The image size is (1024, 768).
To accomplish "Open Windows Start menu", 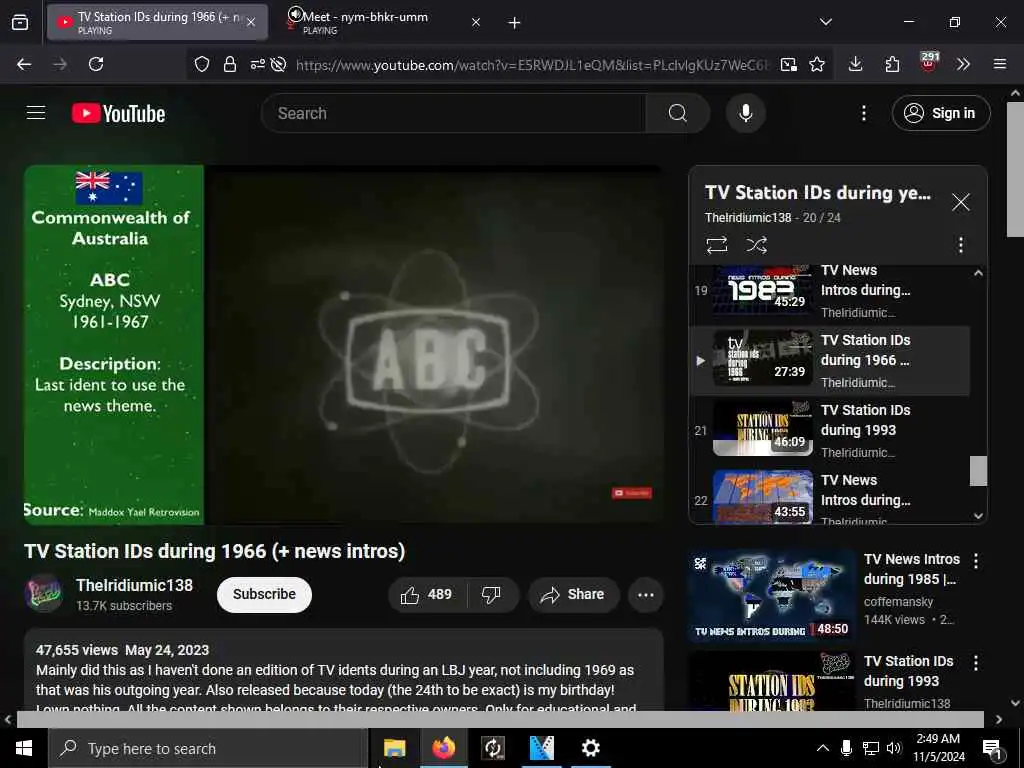I will coord(24,748).
